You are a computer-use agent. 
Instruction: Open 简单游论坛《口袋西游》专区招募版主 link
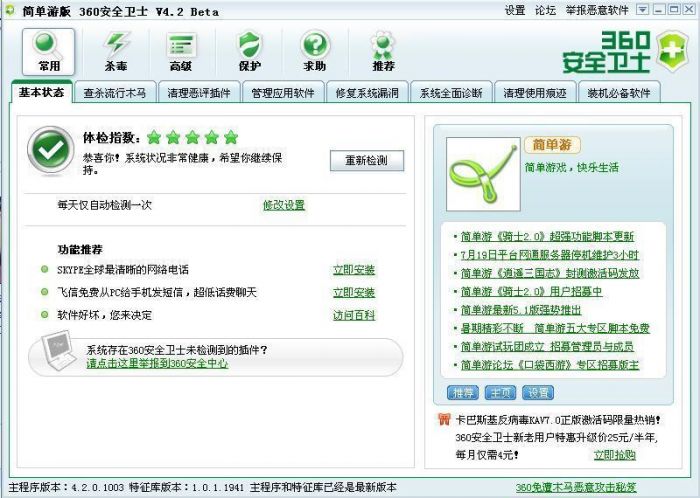coord(550,365)
